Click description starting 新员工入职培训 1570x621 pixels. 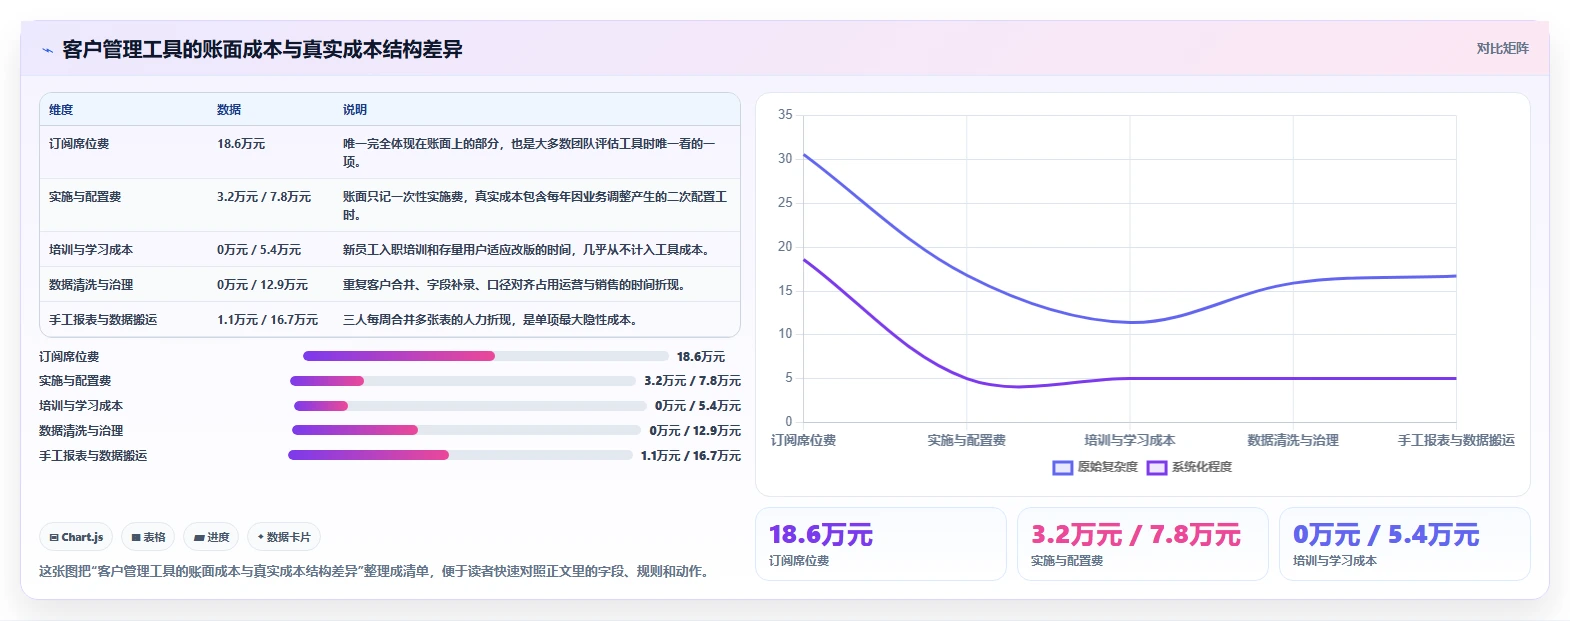coord(529,250)
